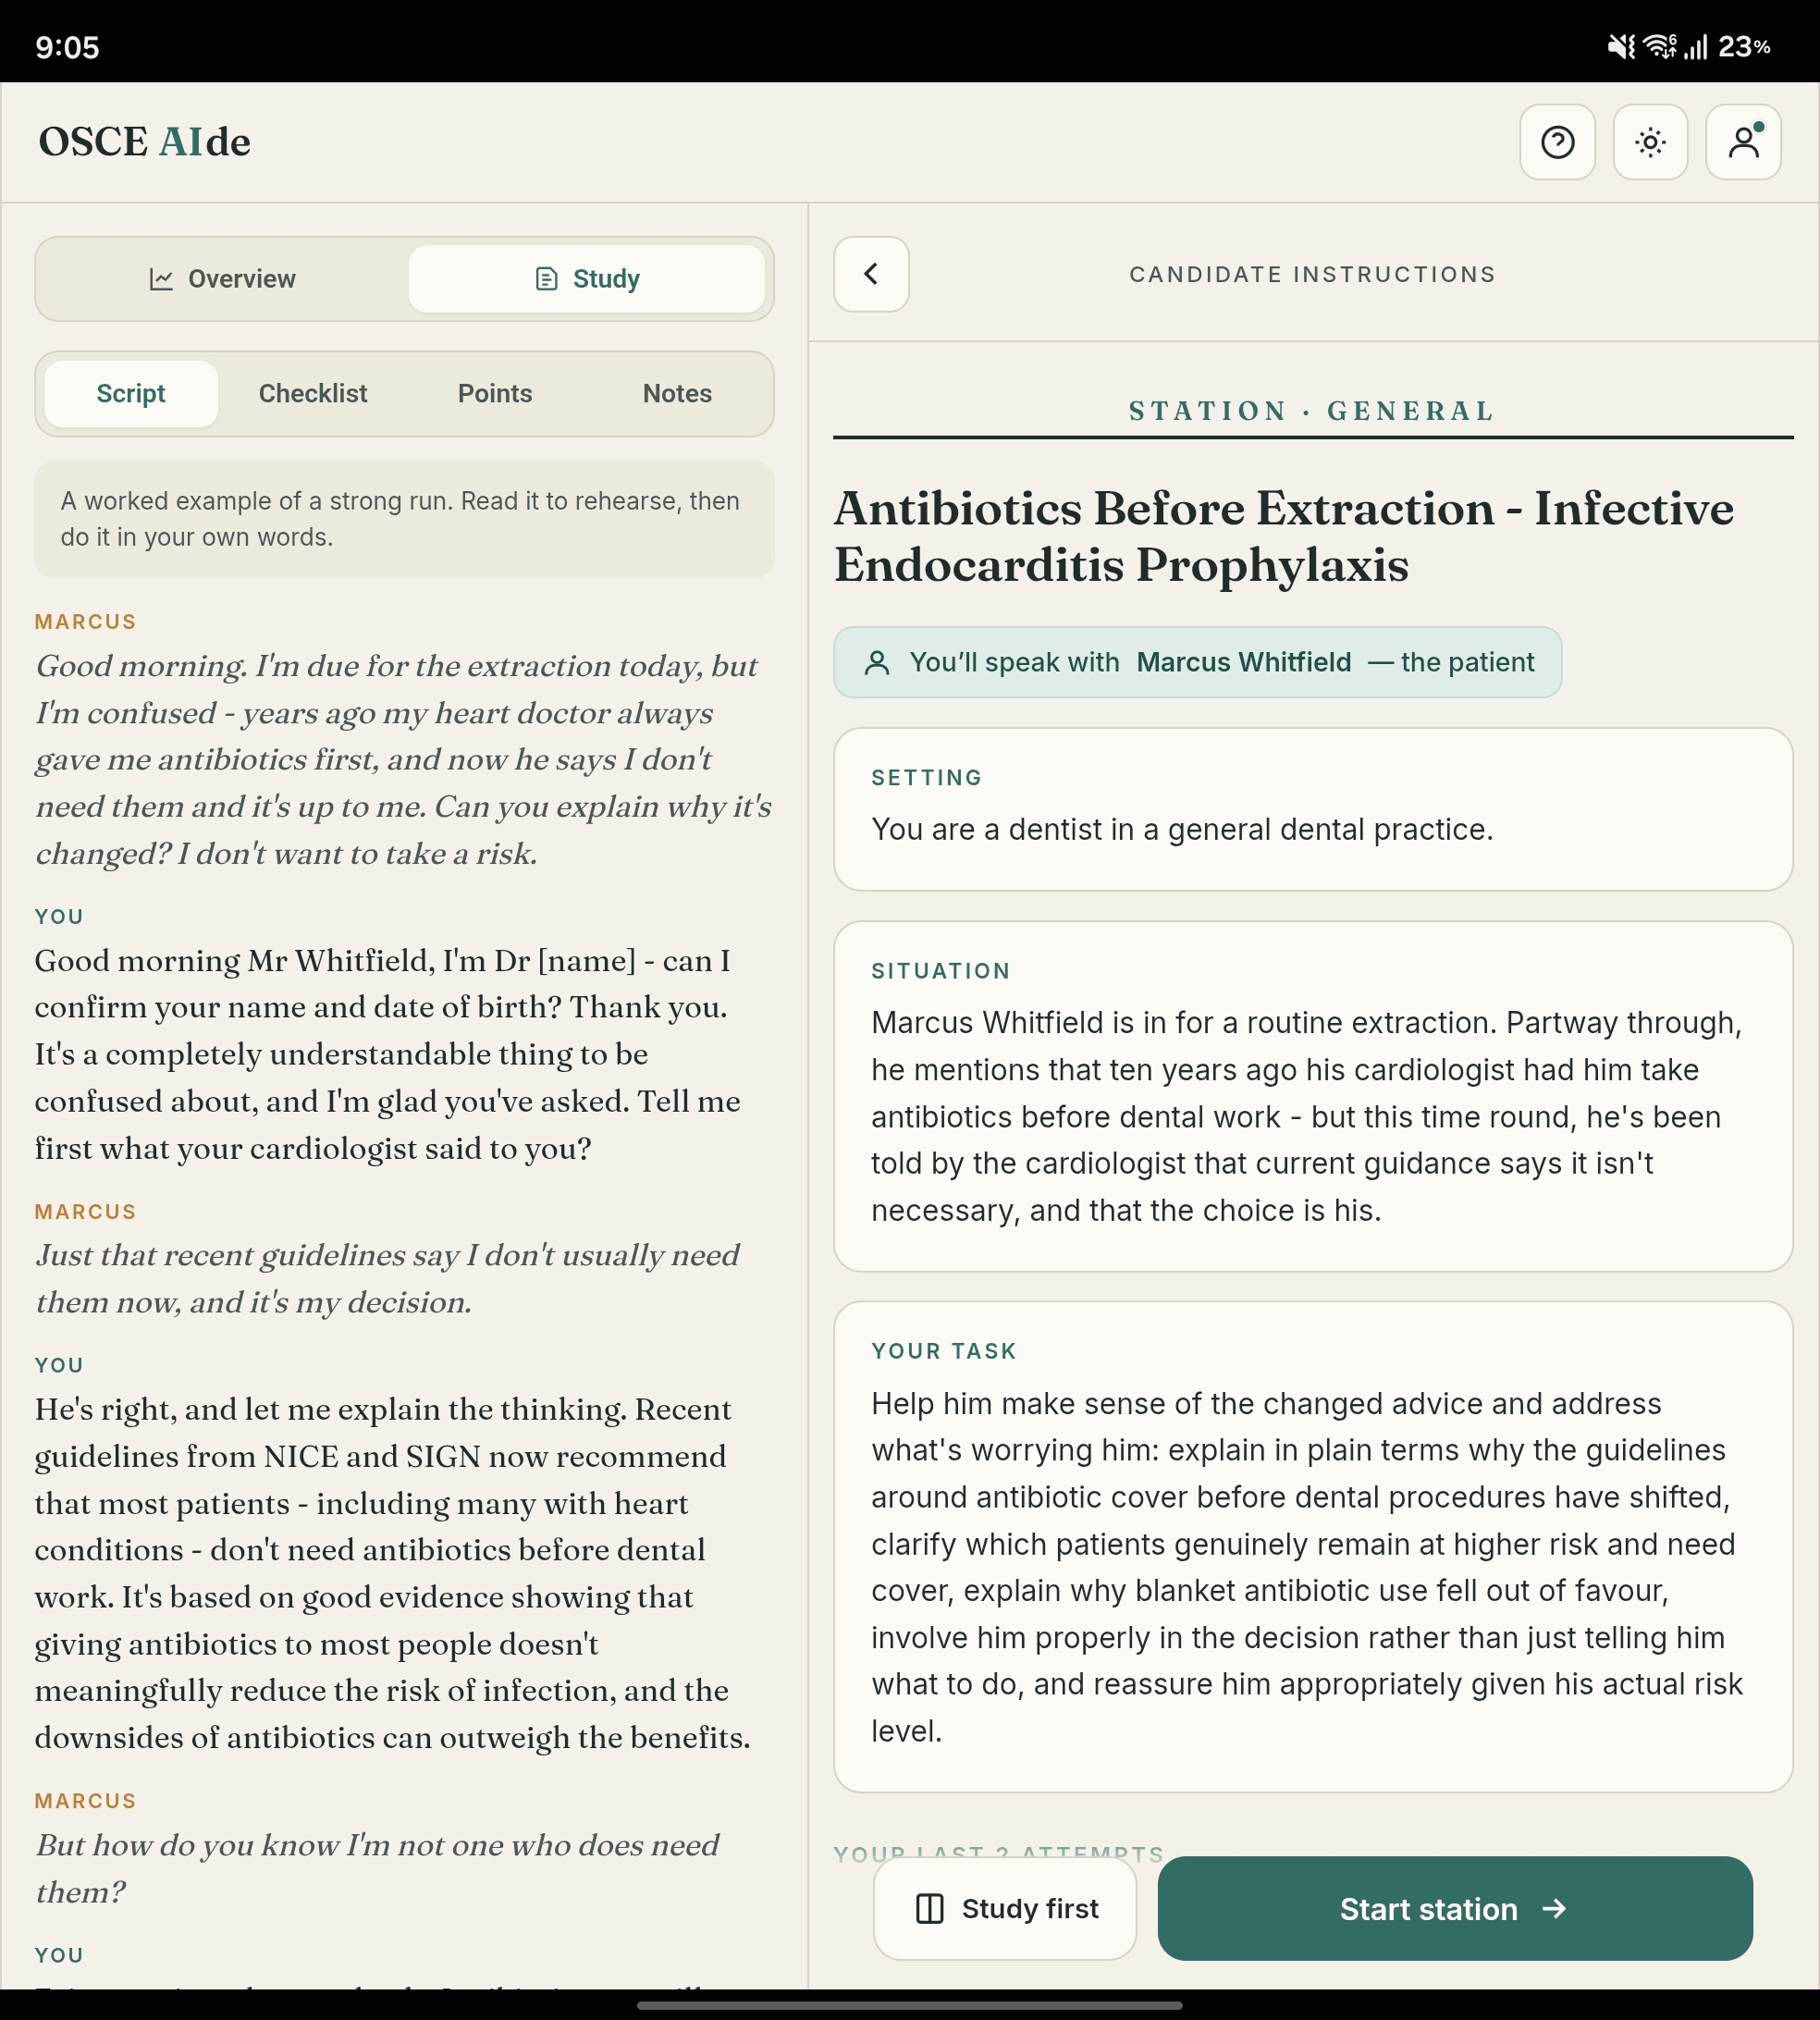Open the Script sub-tab

131,394
